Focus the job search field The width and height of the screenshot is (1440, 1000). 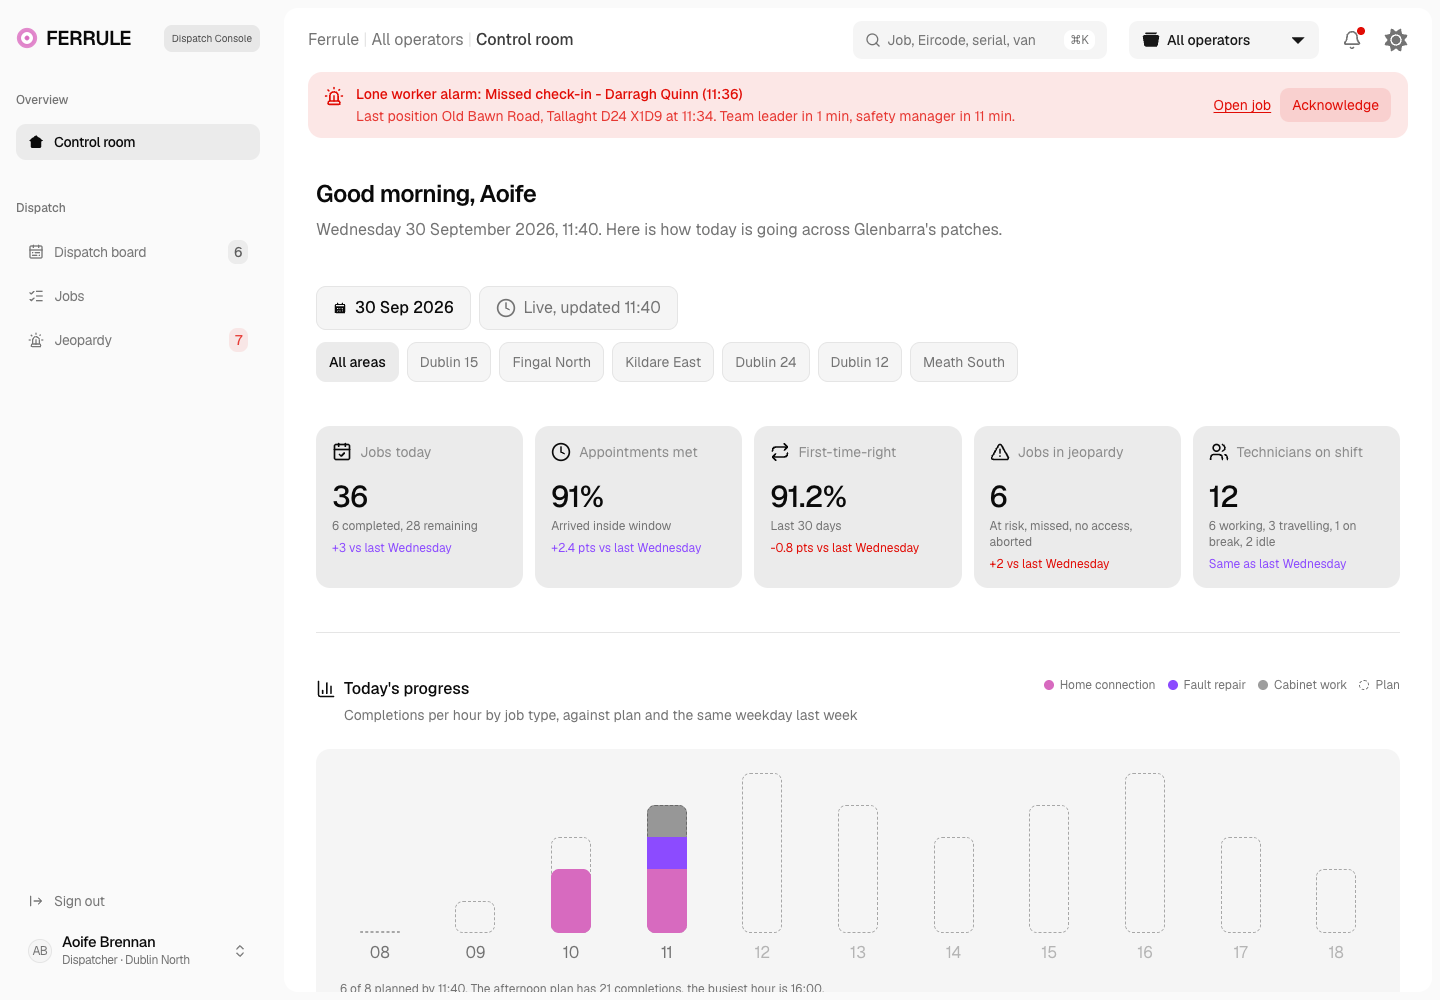980,40
